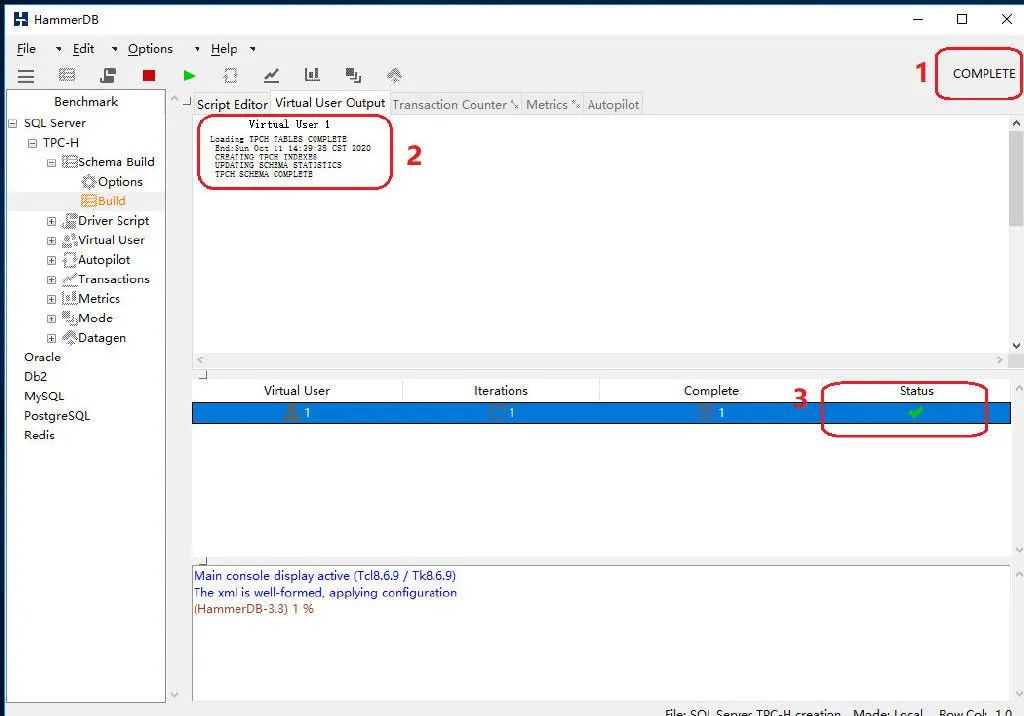Switch to the Autopilot tab
Image resolution: width=1024 pixels, height=716 pixels.
pyautogui.click(x=613, y=105)
